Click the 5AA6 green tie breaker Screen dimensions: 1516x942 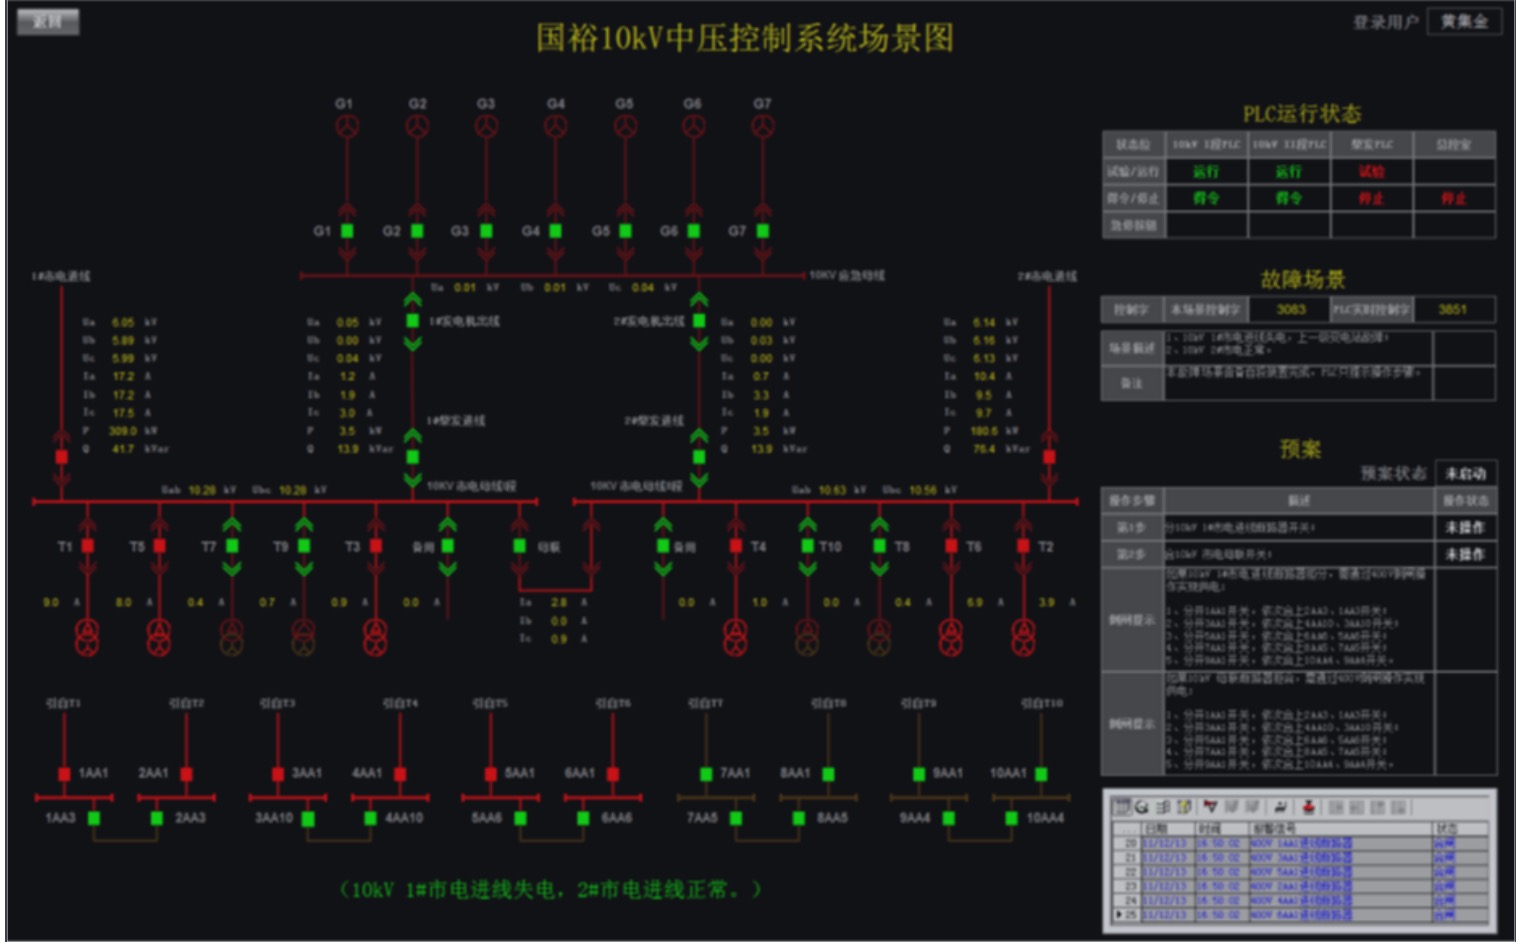coord(521,818)
